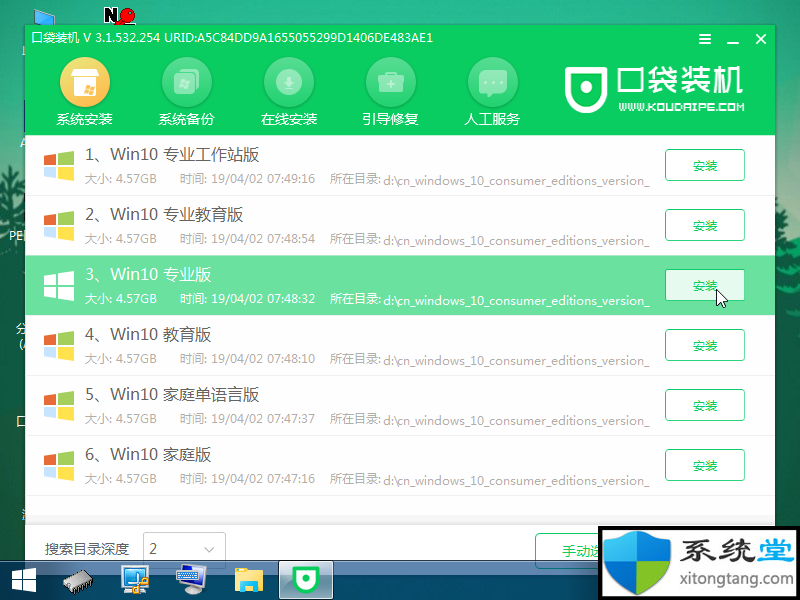The height and width of the screenshot is (600, 800).
Task: Click the time '19/04/02 07:47:16'
Action: coord(263,479)
